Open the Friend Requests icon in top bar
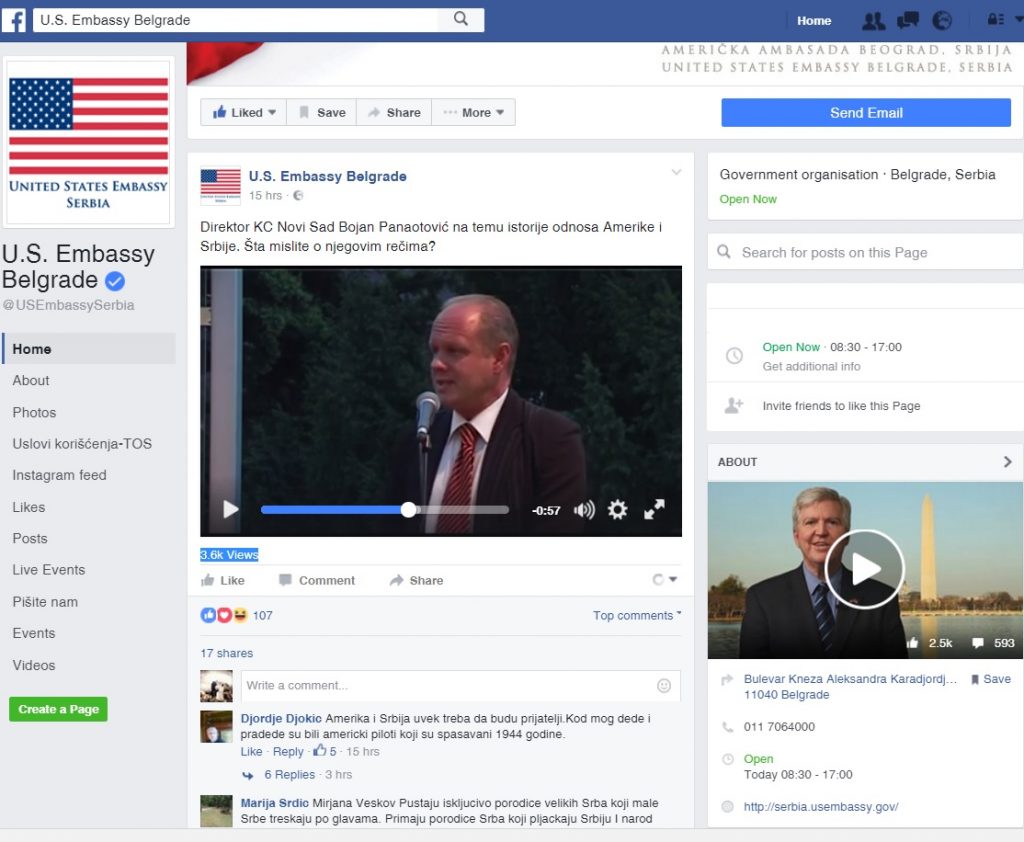The height and width of the screenshot is (842, 1024). [x=873, y=20]
